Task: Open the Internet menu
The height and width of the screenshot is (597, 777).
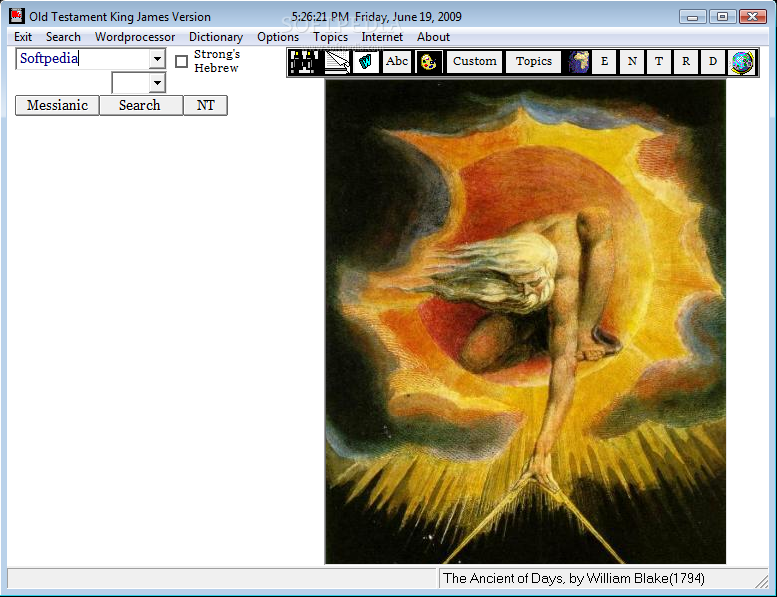Action: pos(382,37)
